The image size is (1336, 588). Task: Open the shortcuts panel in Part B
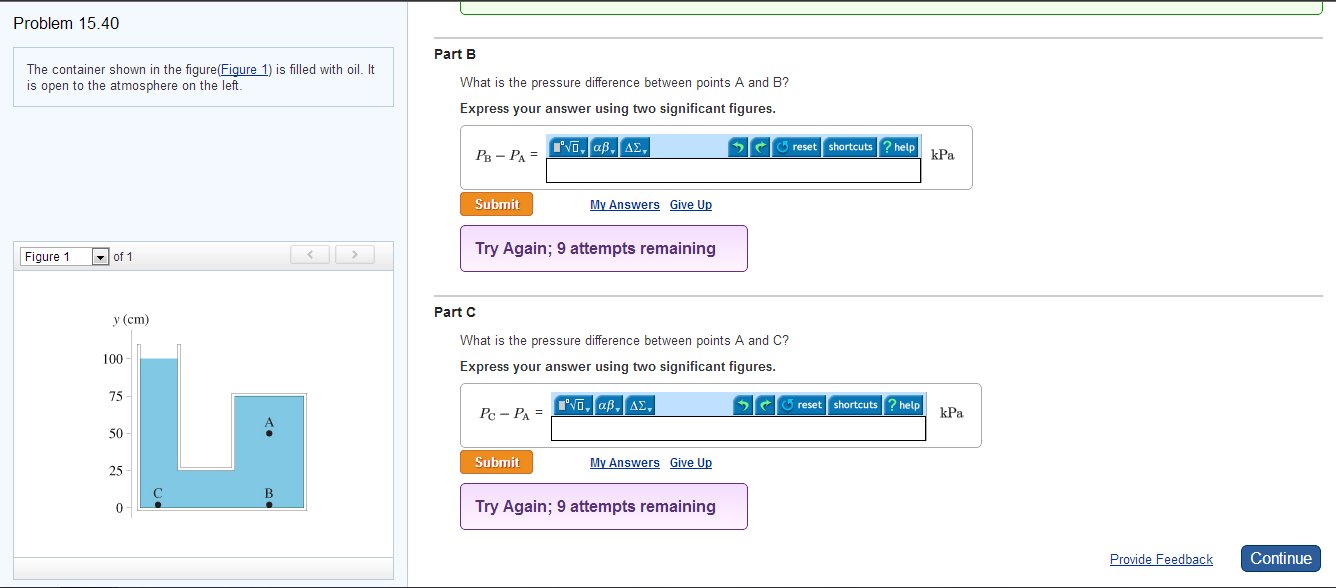click(x=849, y=146)
